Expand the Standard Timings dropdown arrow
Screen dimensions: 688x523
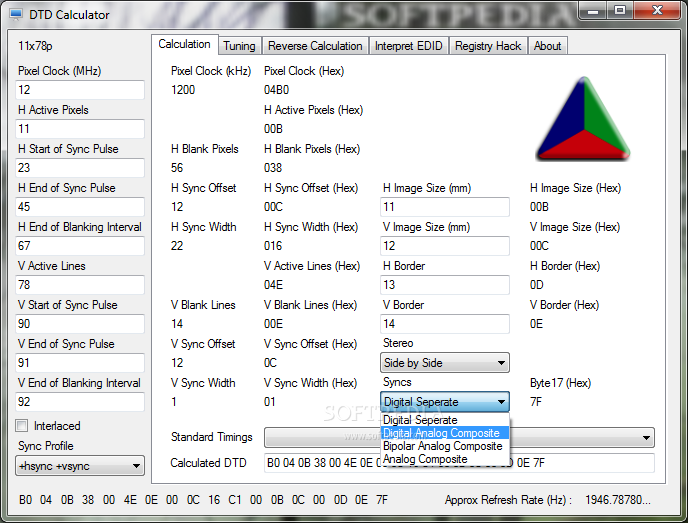(646, 437)
